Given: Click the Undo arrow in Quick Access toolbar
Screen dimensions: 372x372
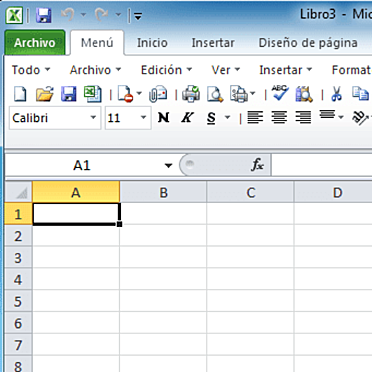Looking at the screenshot, I should click(68, 15).
